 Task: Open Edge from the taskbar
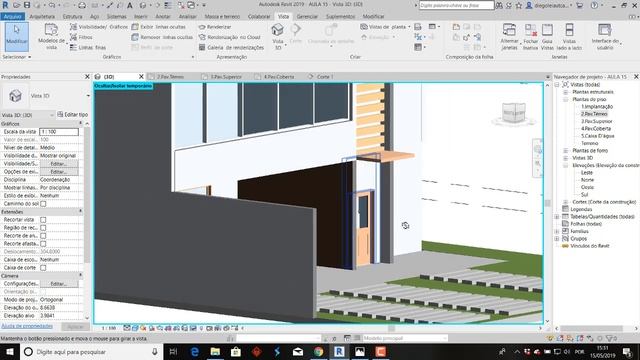(x=195, y=351)
